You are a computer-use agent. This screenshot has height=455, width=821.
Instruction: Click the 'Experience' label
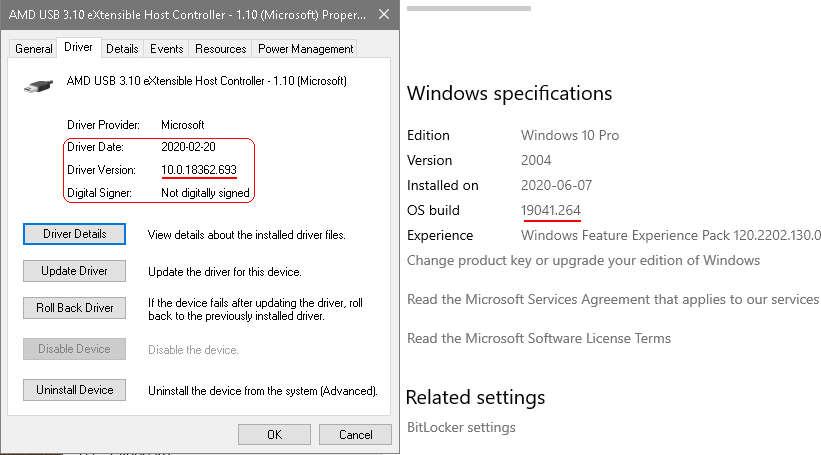[440, 235]
